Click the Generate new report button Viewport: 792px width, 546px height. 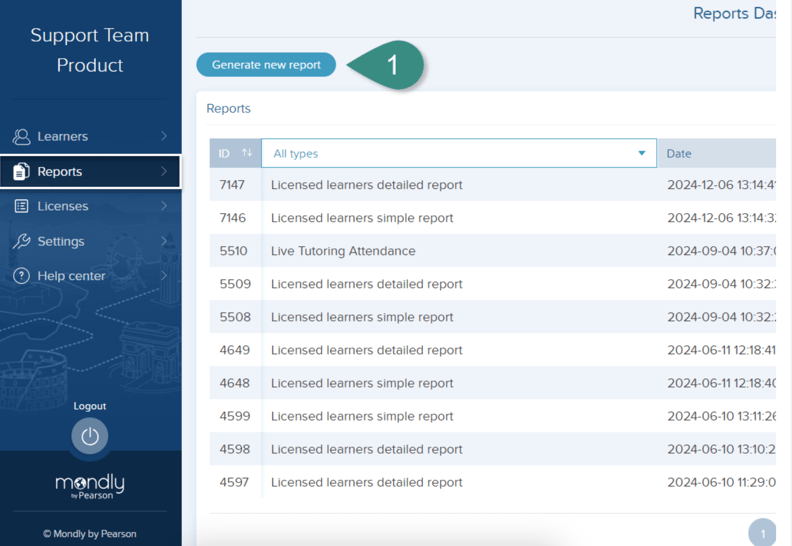266,65
